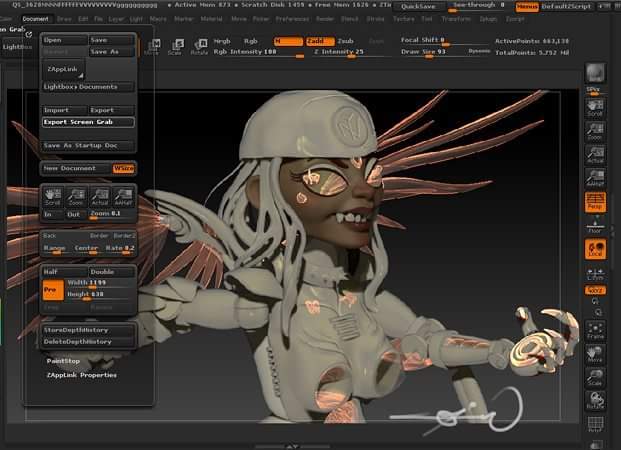Open the Draw menu
621x450 pixels.
[64, 19]
